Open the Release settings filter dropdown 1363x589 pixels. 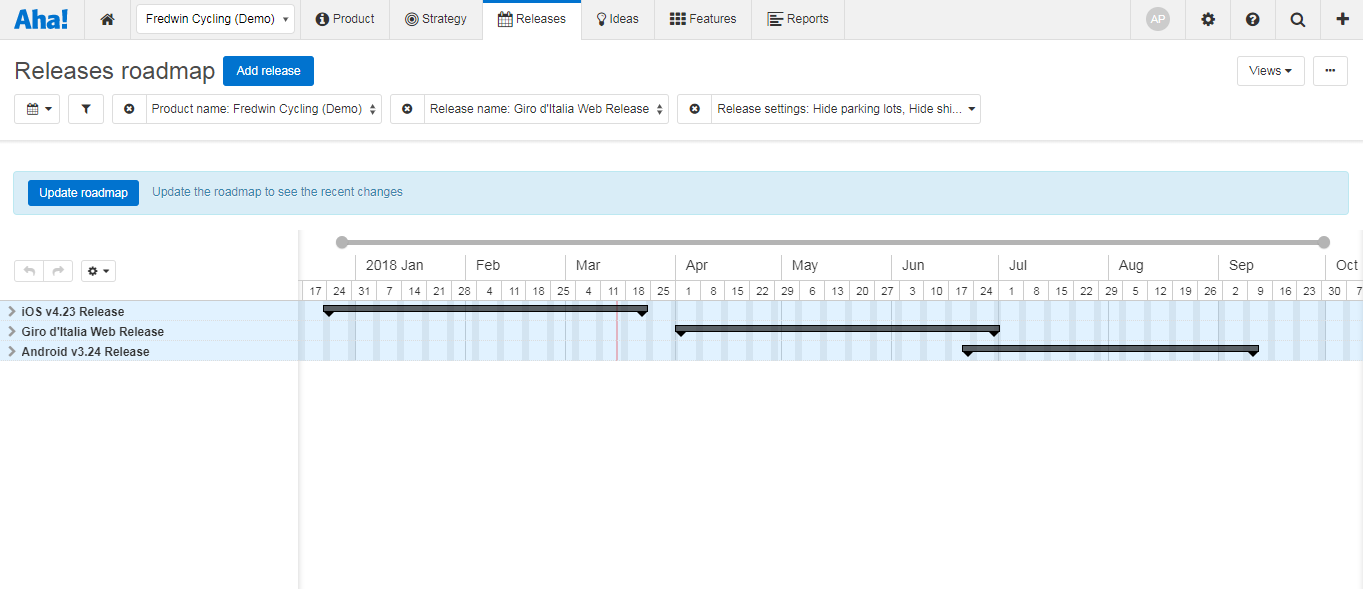tap(846, 109)
